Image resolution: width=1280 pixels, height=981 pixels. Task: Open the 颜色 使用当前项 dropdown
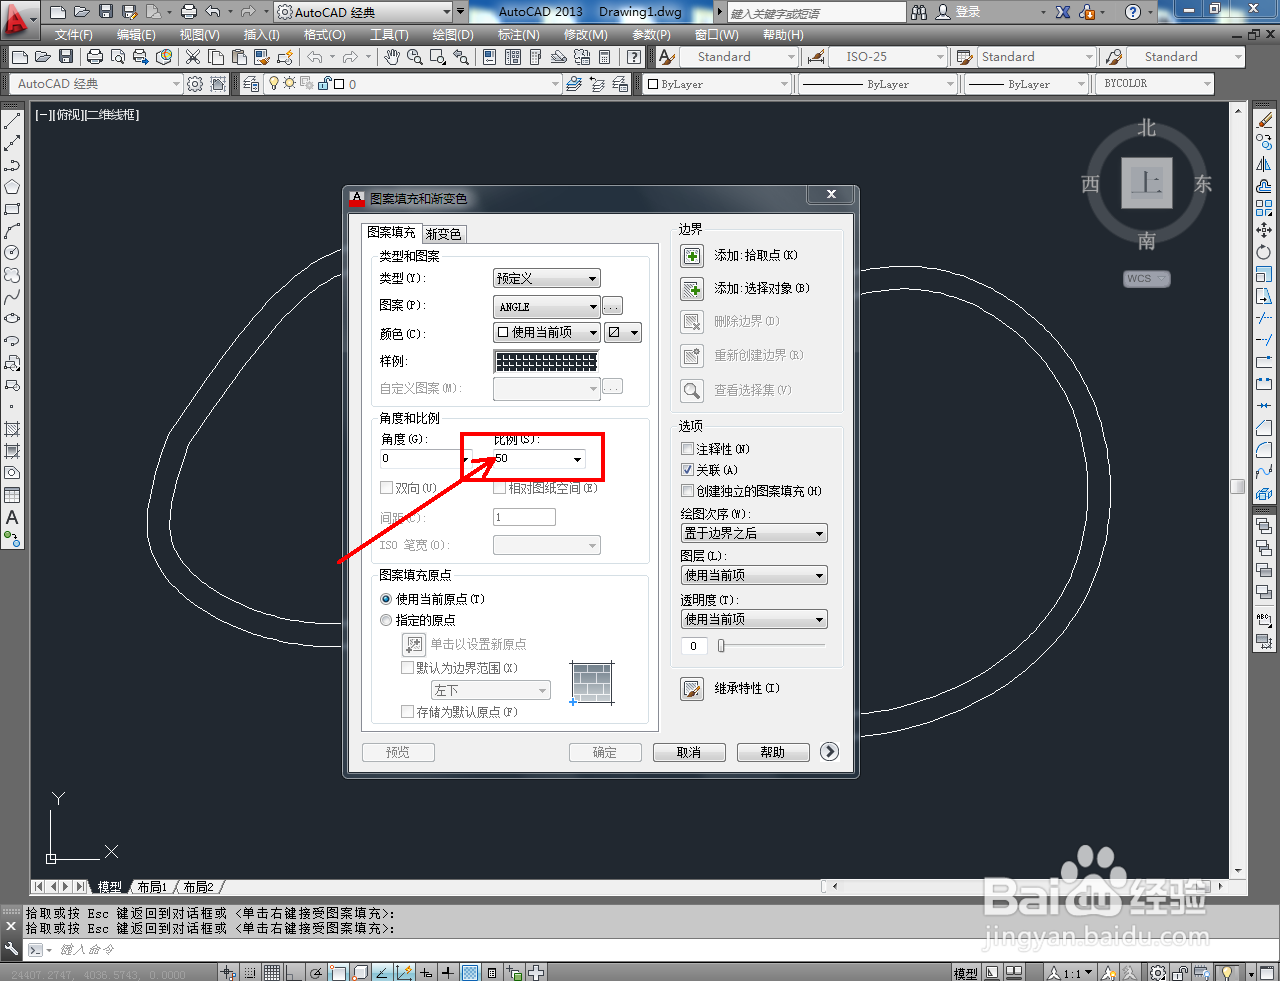click(546, 332)
